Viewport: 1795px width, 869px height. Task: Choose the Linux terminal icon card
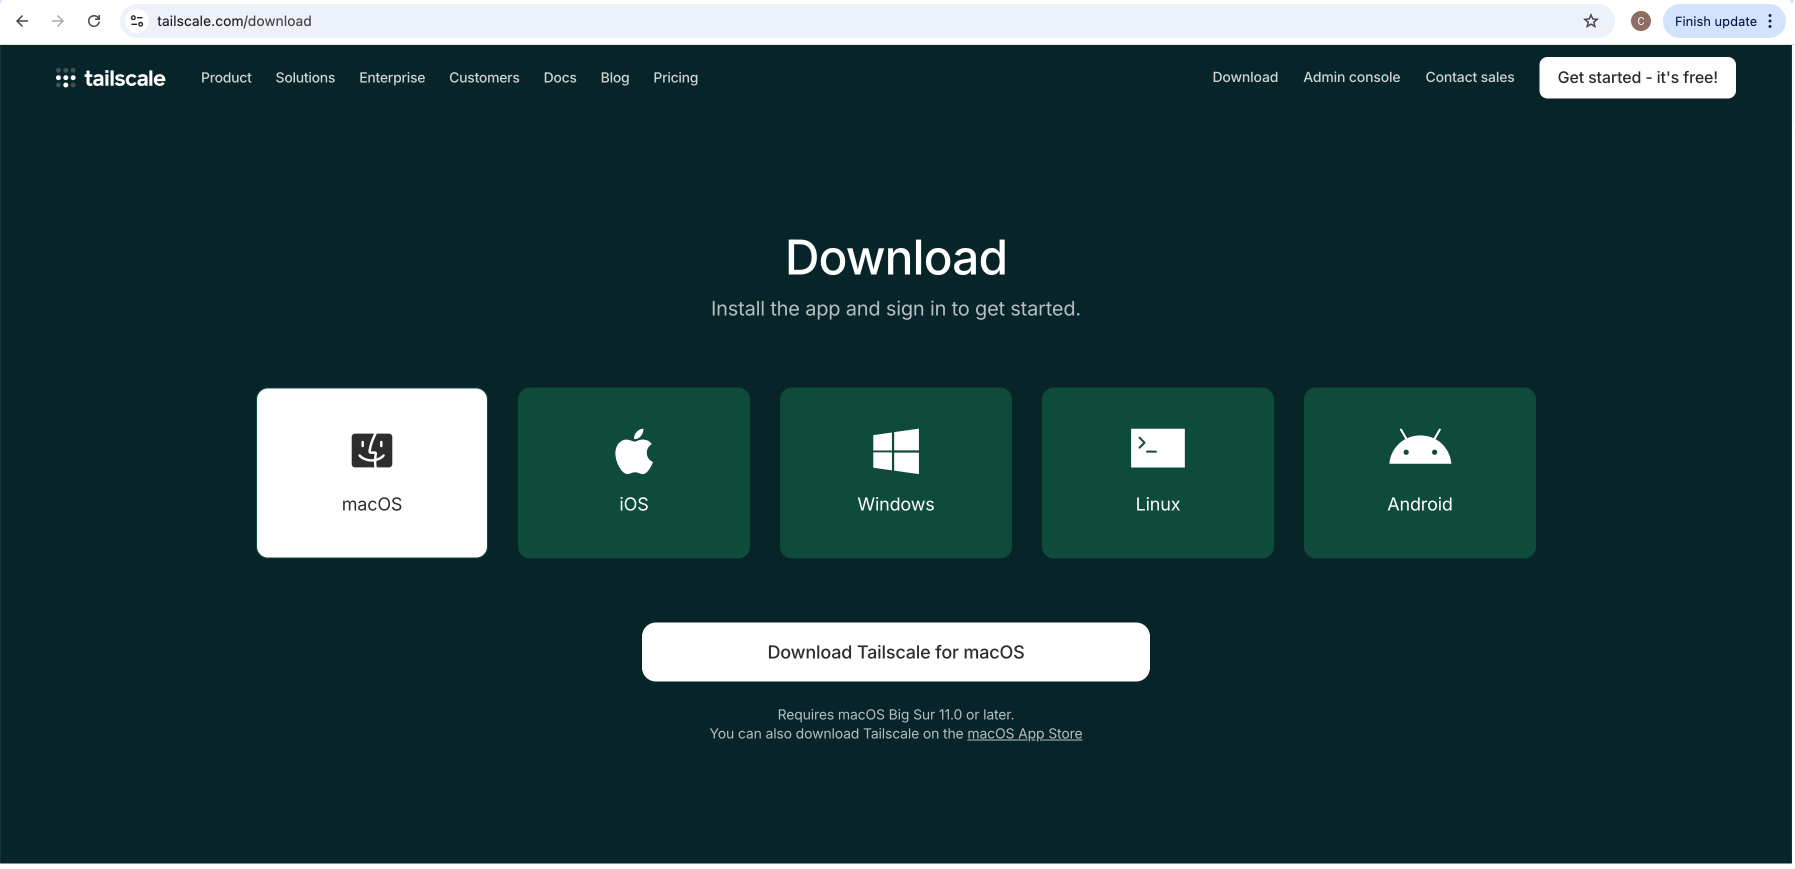click(1158, 473)
